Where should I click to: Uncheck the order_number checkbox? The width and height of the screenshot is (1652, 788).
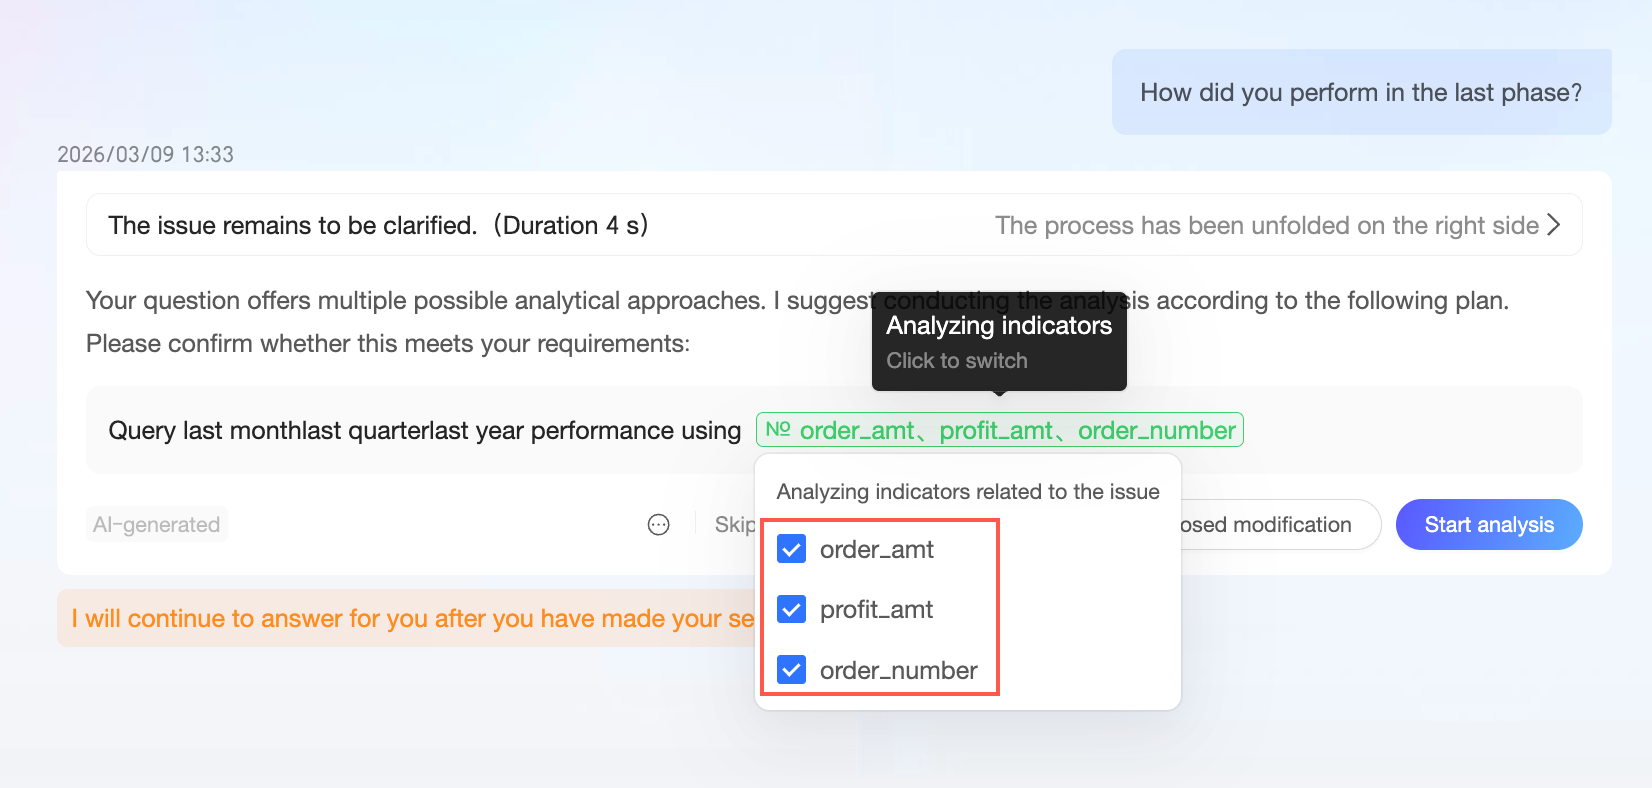coord(792,670)
